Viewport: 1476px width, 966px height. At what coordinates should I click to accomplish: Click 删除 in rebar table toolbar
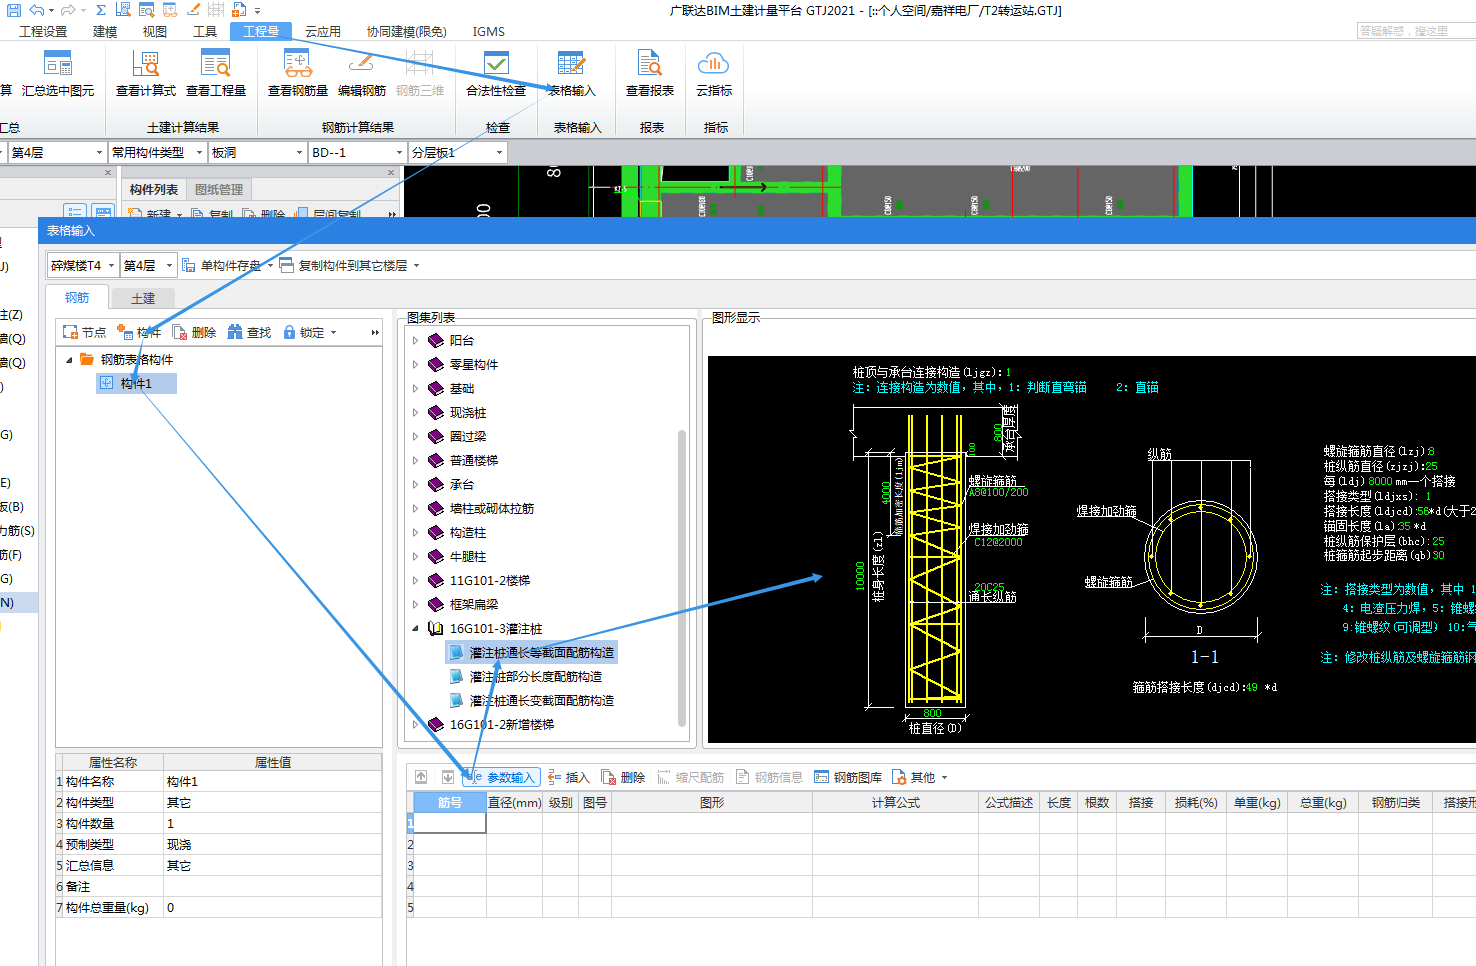(623, 777)
